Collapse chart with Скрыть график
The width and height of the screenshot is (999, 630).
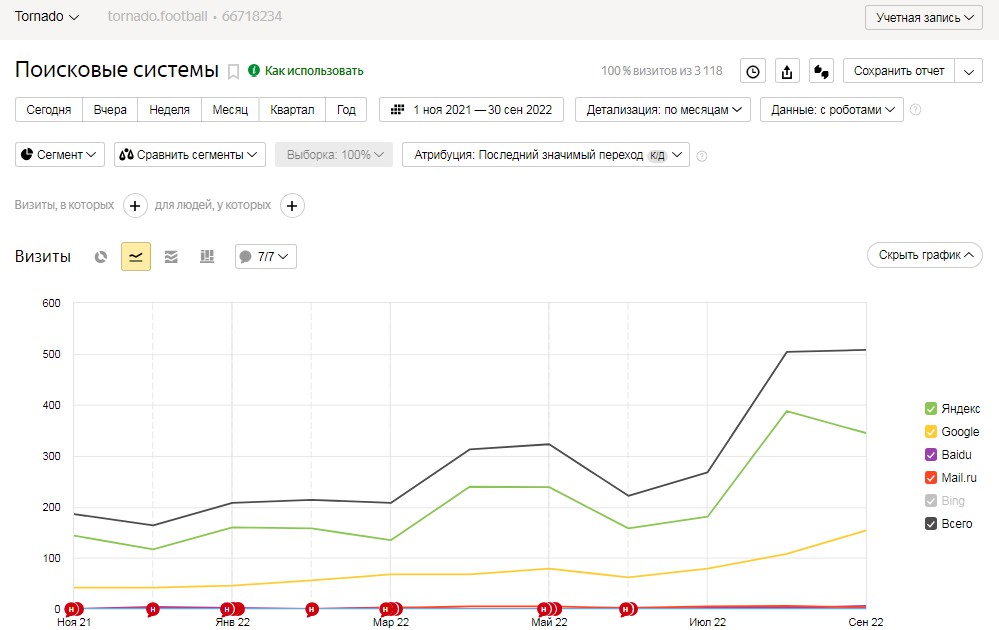point(924,255)
